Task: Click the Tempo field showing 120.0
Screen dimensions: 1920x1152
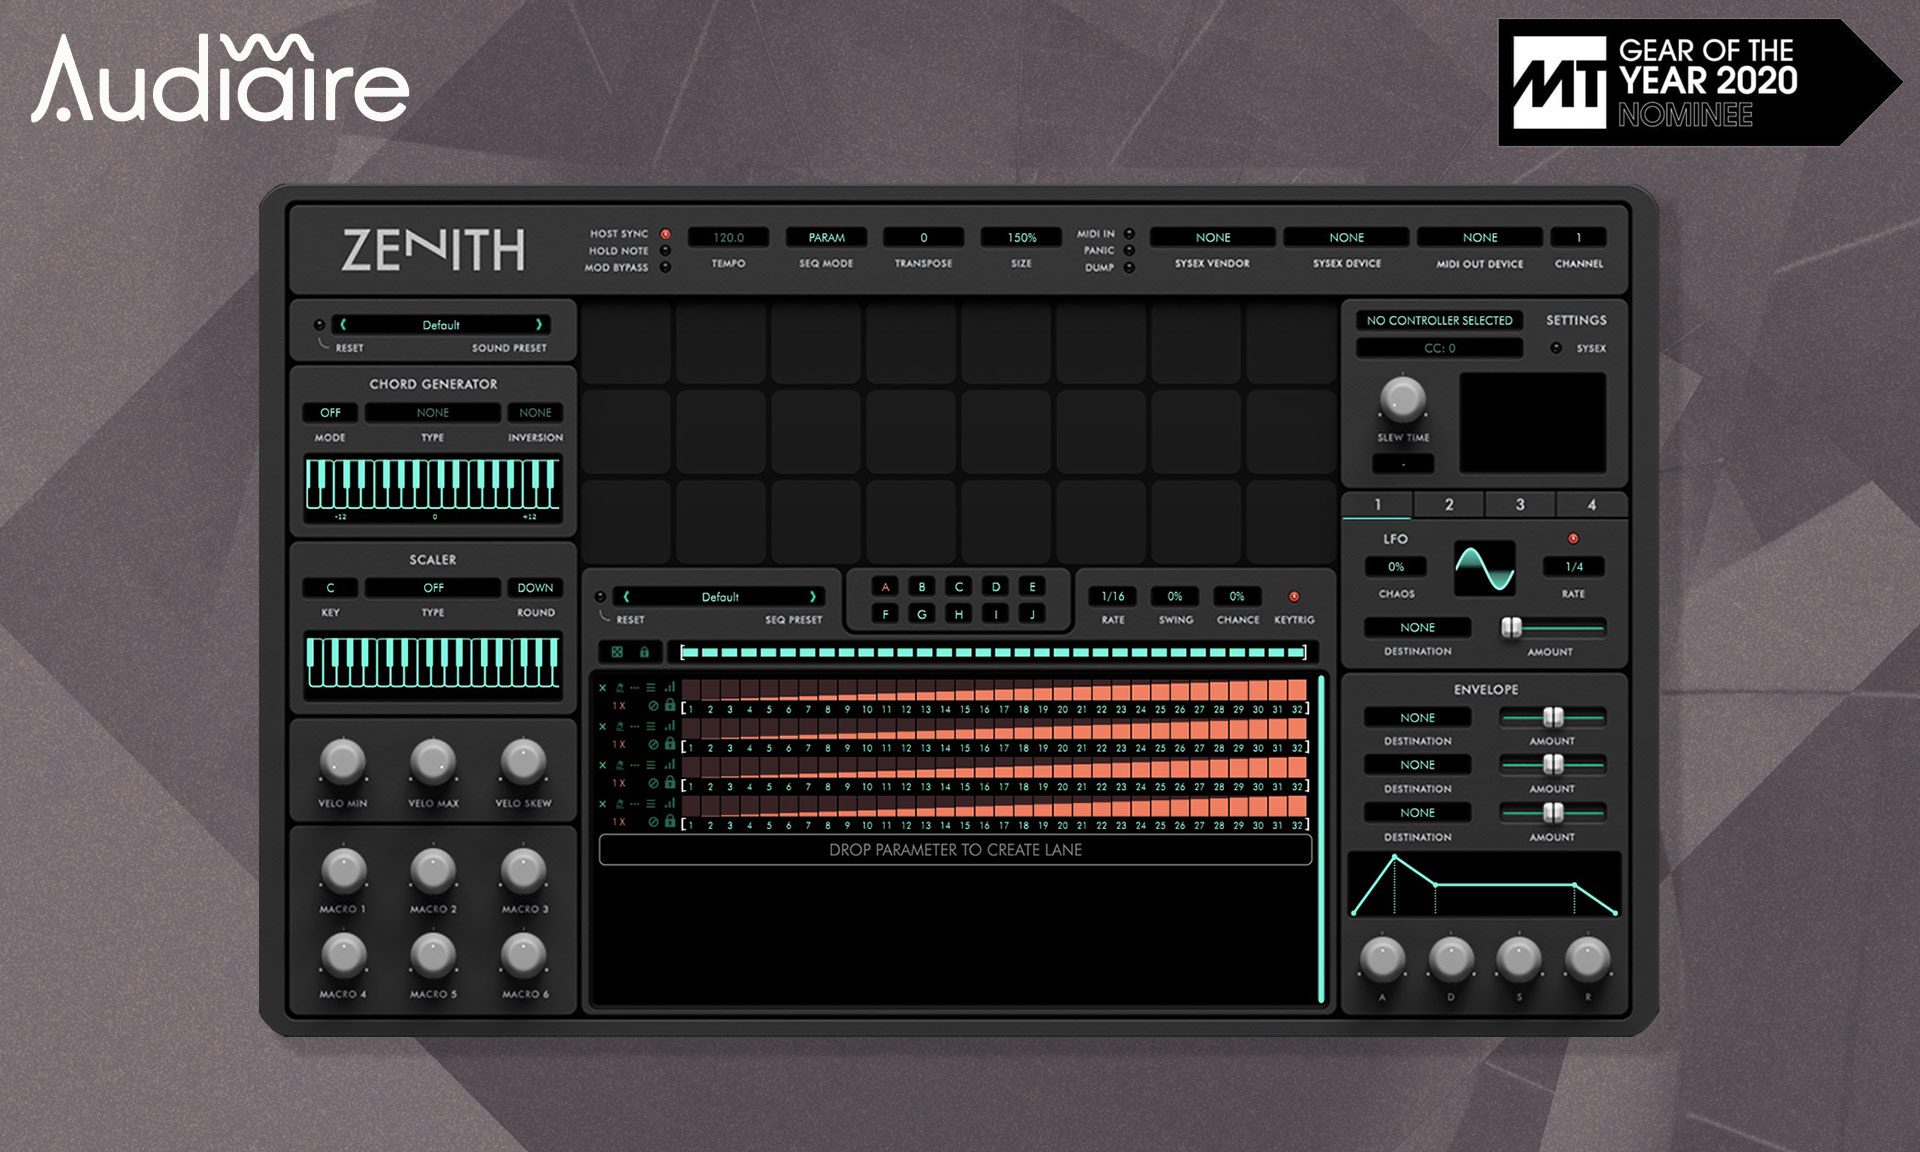Action: tap(729, 238)
